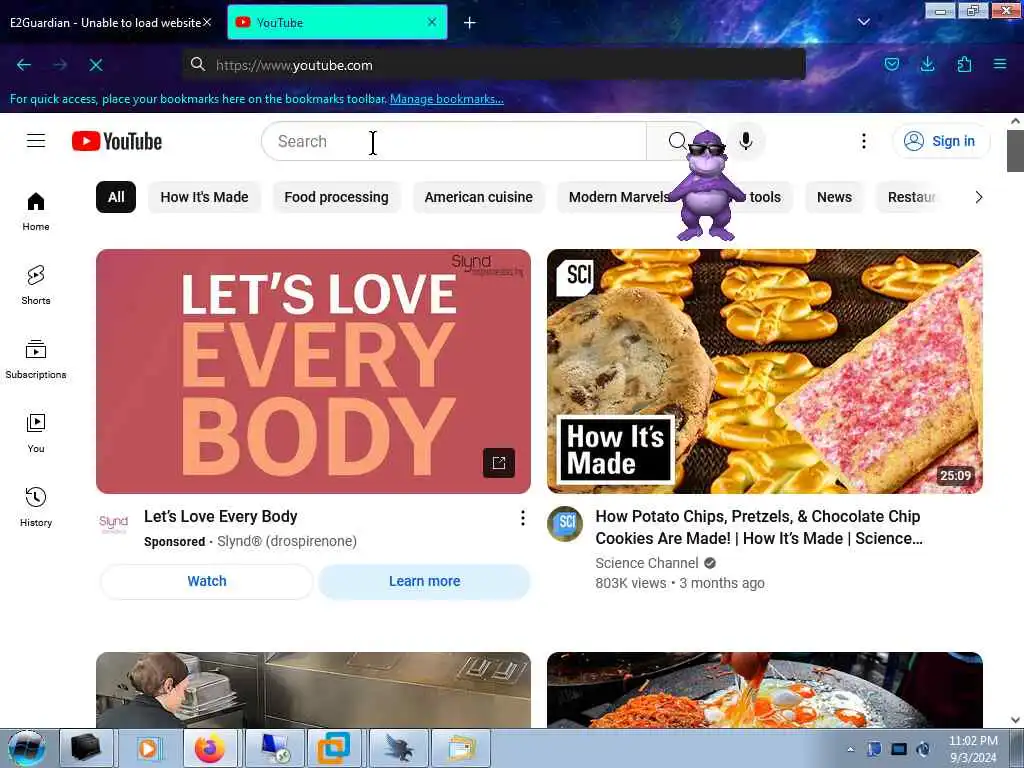
Task: Open the kitchen worker video thumbnail
Action: (313, 690)
